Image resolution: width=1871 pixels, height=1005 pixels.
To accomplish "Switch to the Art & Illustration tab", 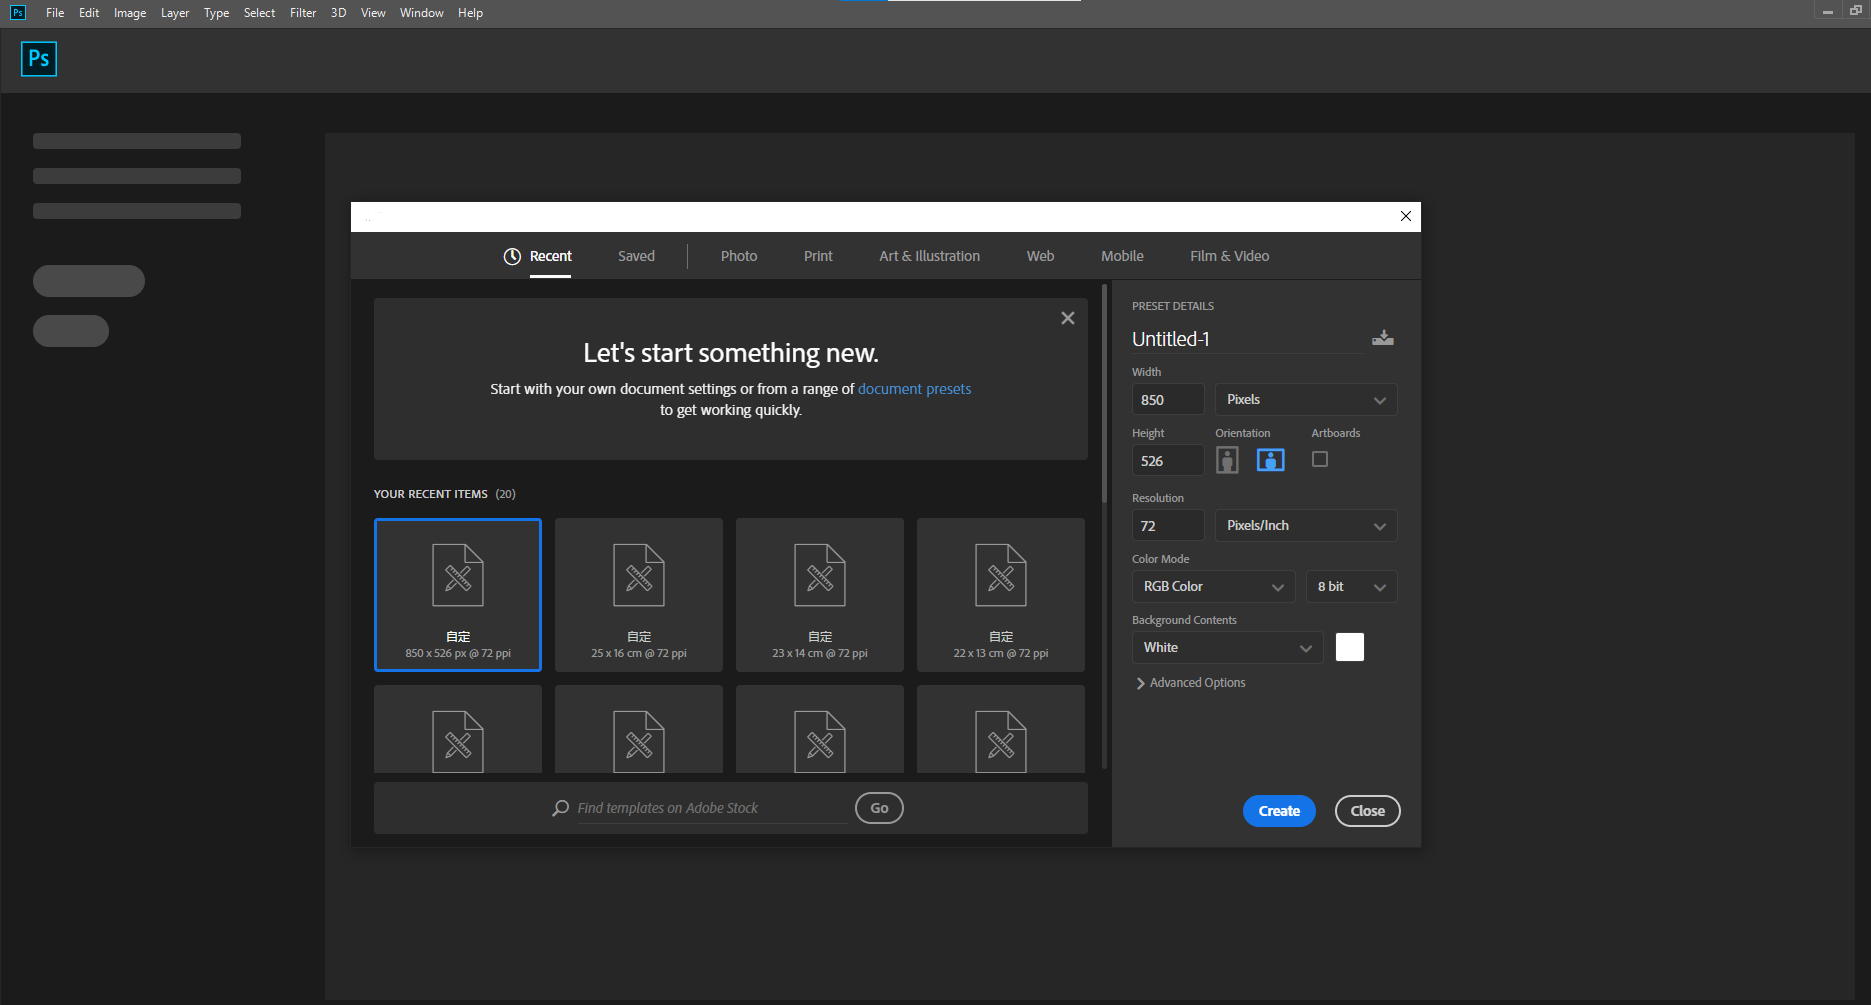I will [x=929, y=256].
